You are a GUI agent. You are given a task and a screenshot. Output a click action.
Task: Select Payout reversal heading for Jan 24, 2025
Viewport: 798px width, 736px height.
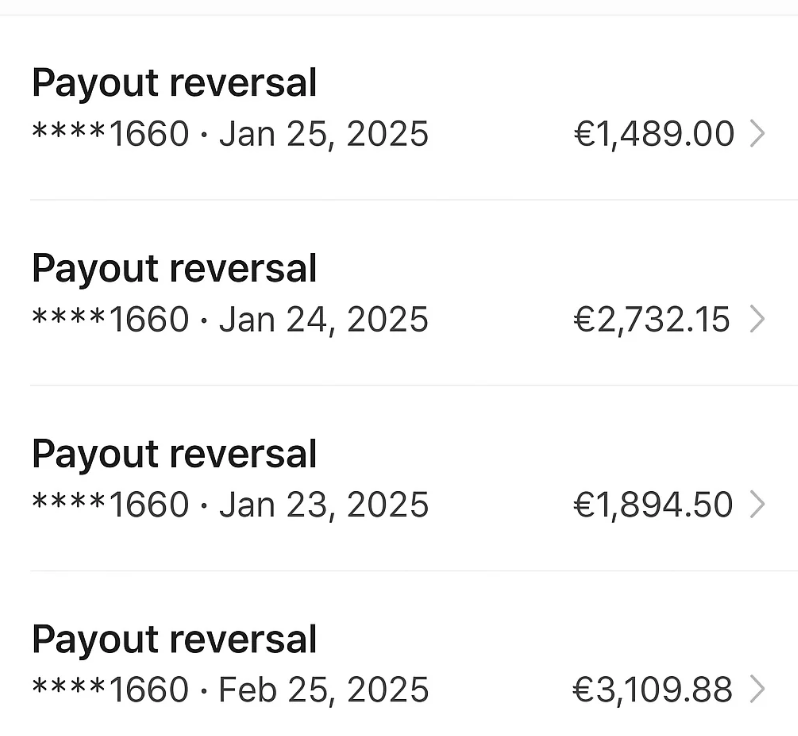click(x=174, y=268)
